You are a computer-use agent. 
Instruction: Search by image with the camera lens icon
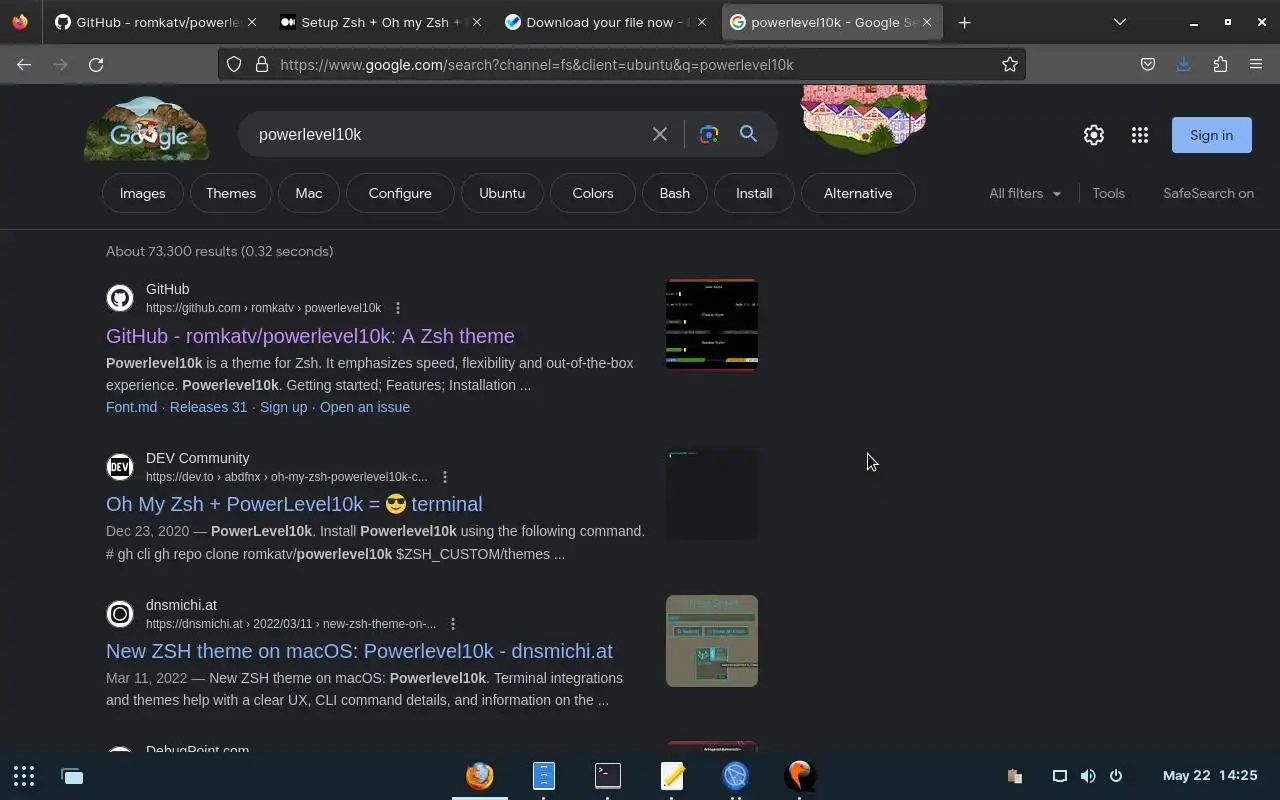(709, 134)
